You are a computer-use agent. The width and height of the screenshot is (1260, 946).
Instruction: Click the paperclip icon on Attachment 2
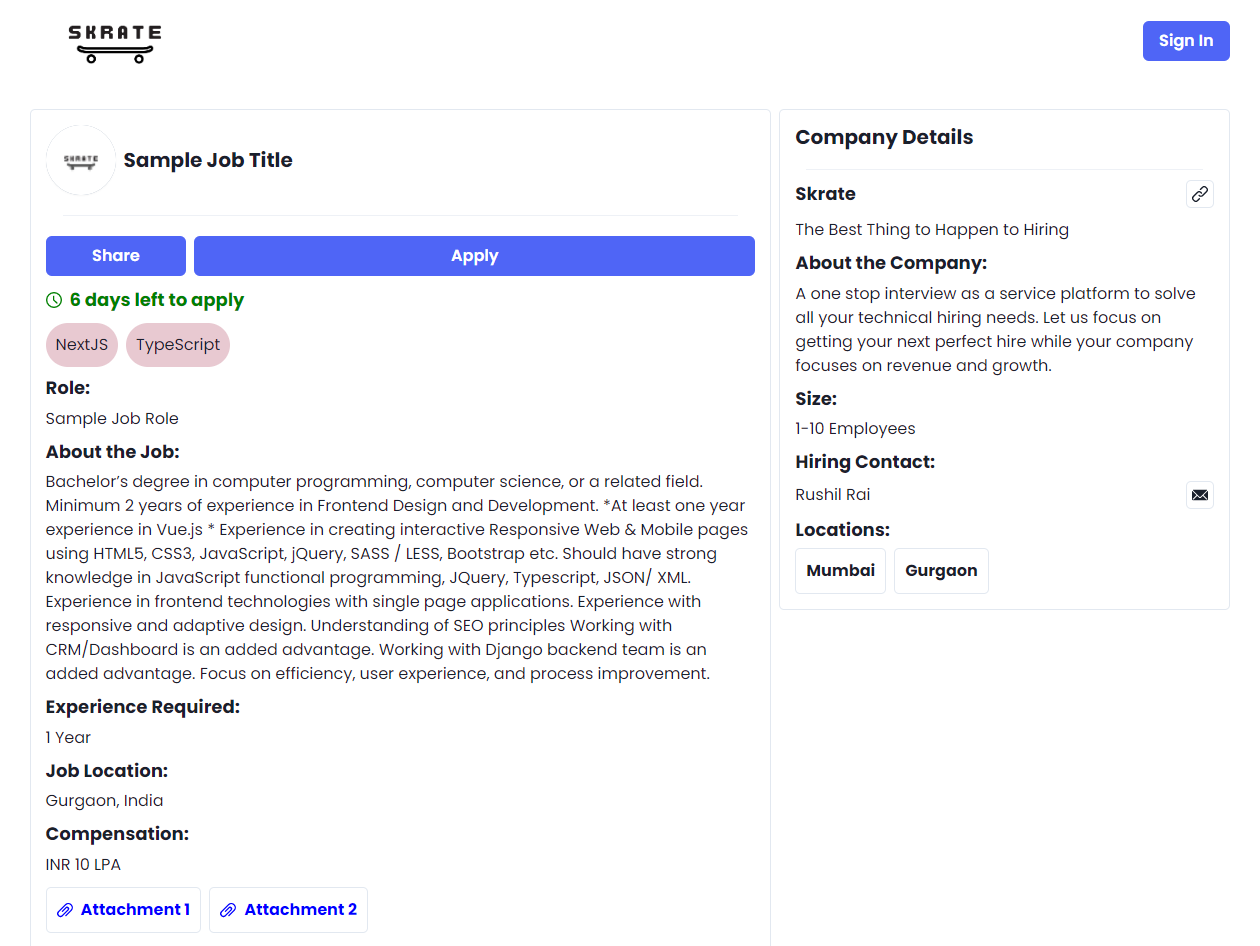tap(228, 910)
